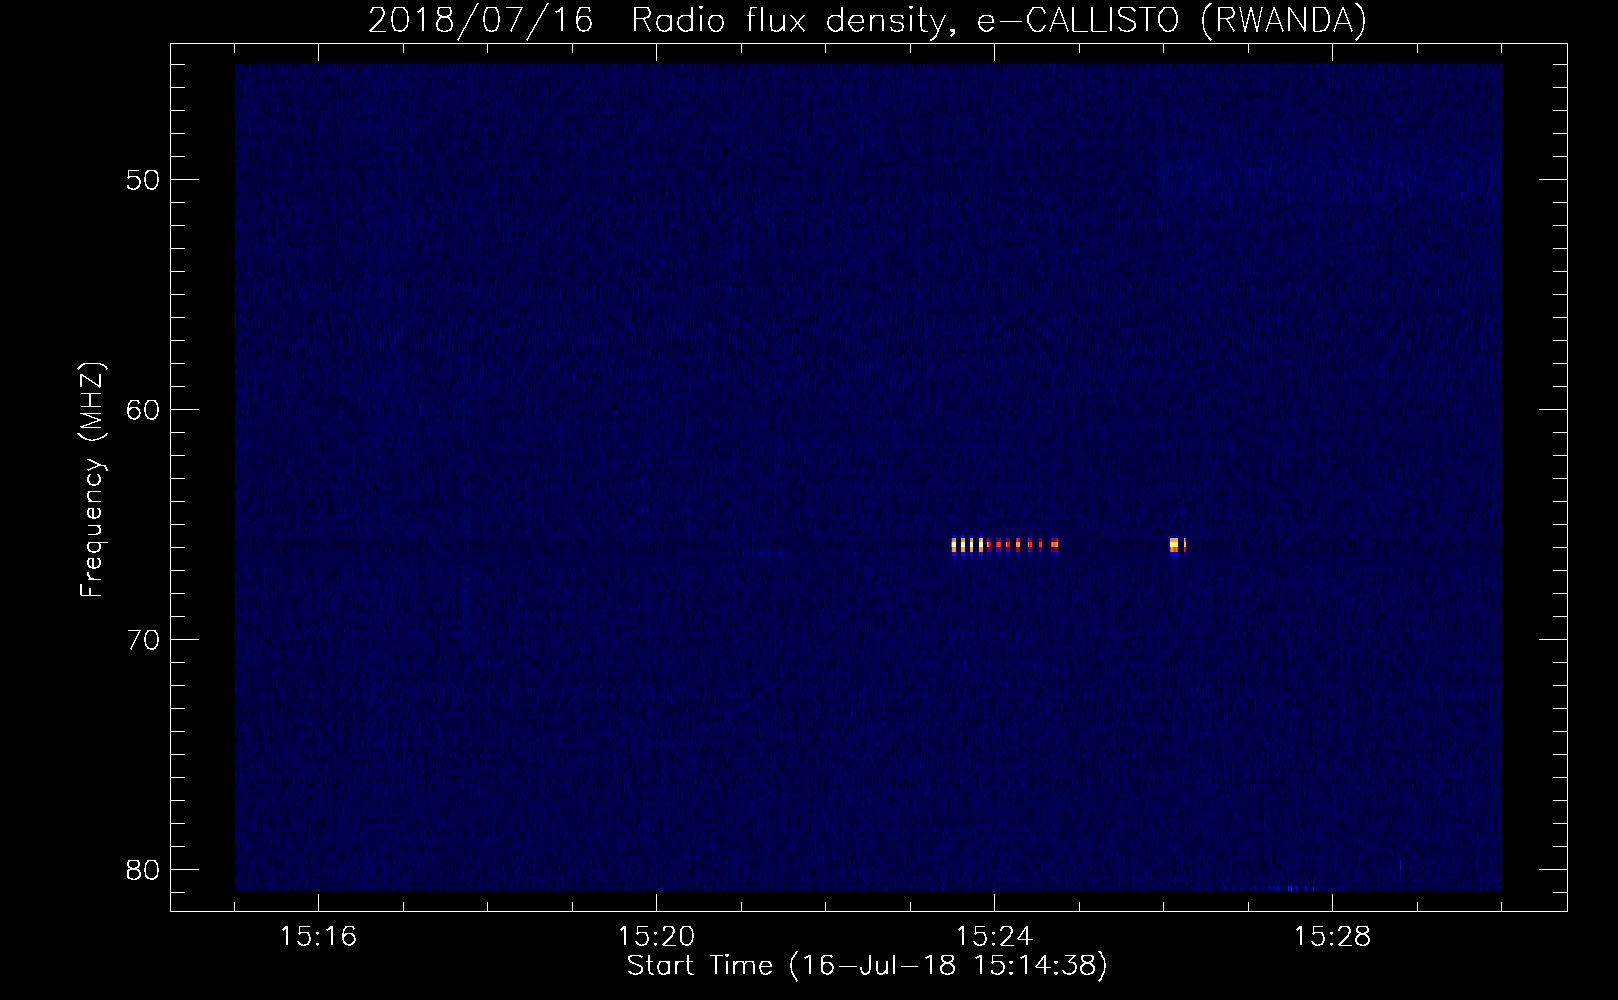The width and height of the screenshot is (1618, 1000).
Task: Click the 15:16 time tick label
Action: point(318,937)
